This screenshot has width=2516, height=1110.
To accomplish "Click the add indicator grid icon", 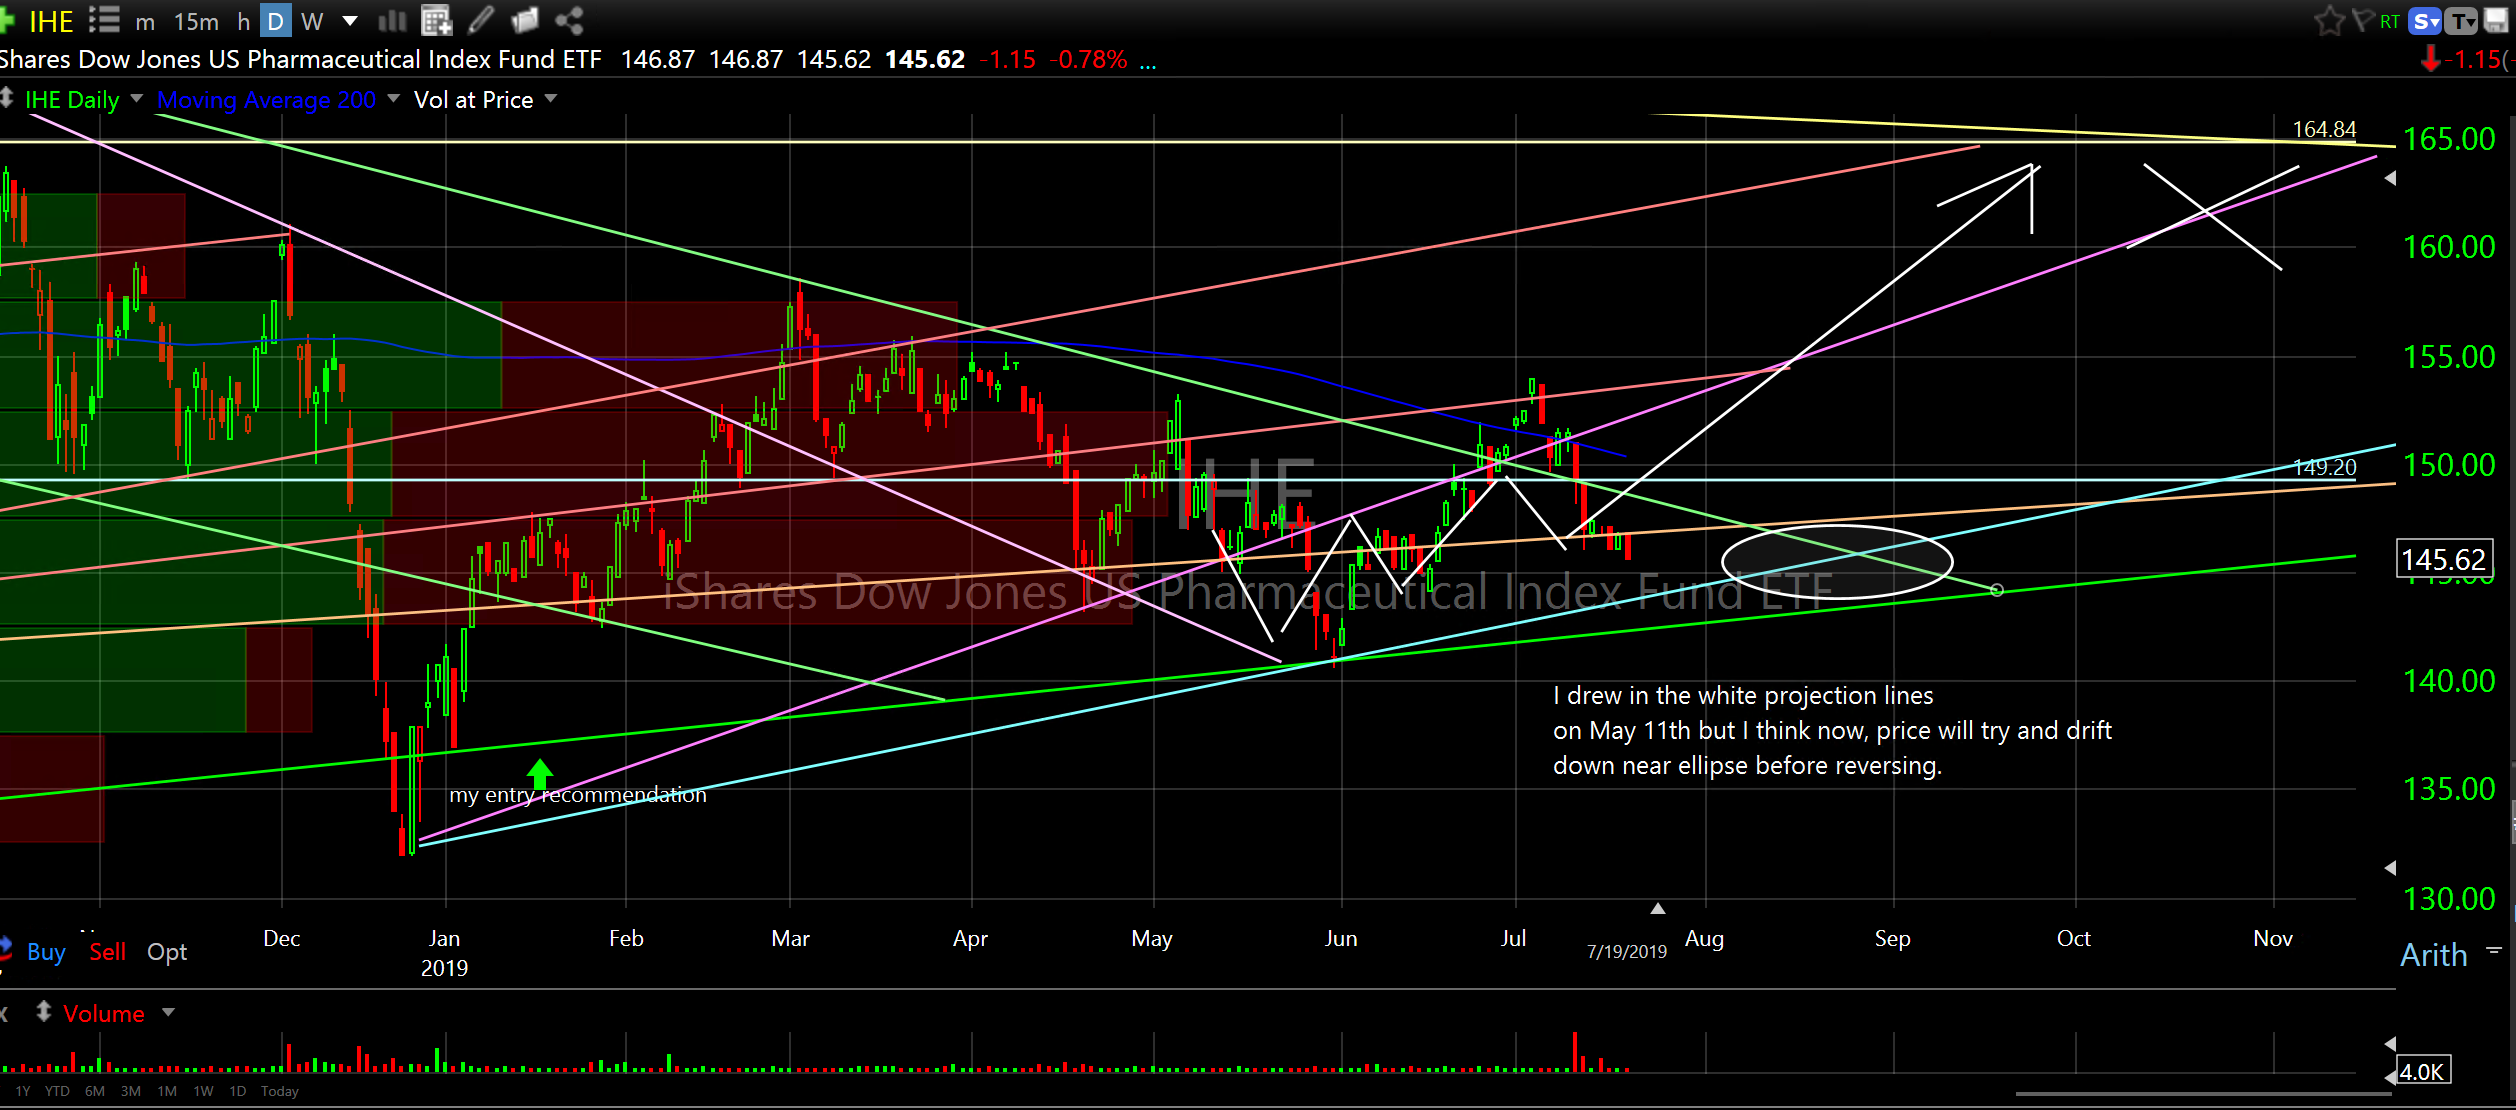I will click(436, 20).
